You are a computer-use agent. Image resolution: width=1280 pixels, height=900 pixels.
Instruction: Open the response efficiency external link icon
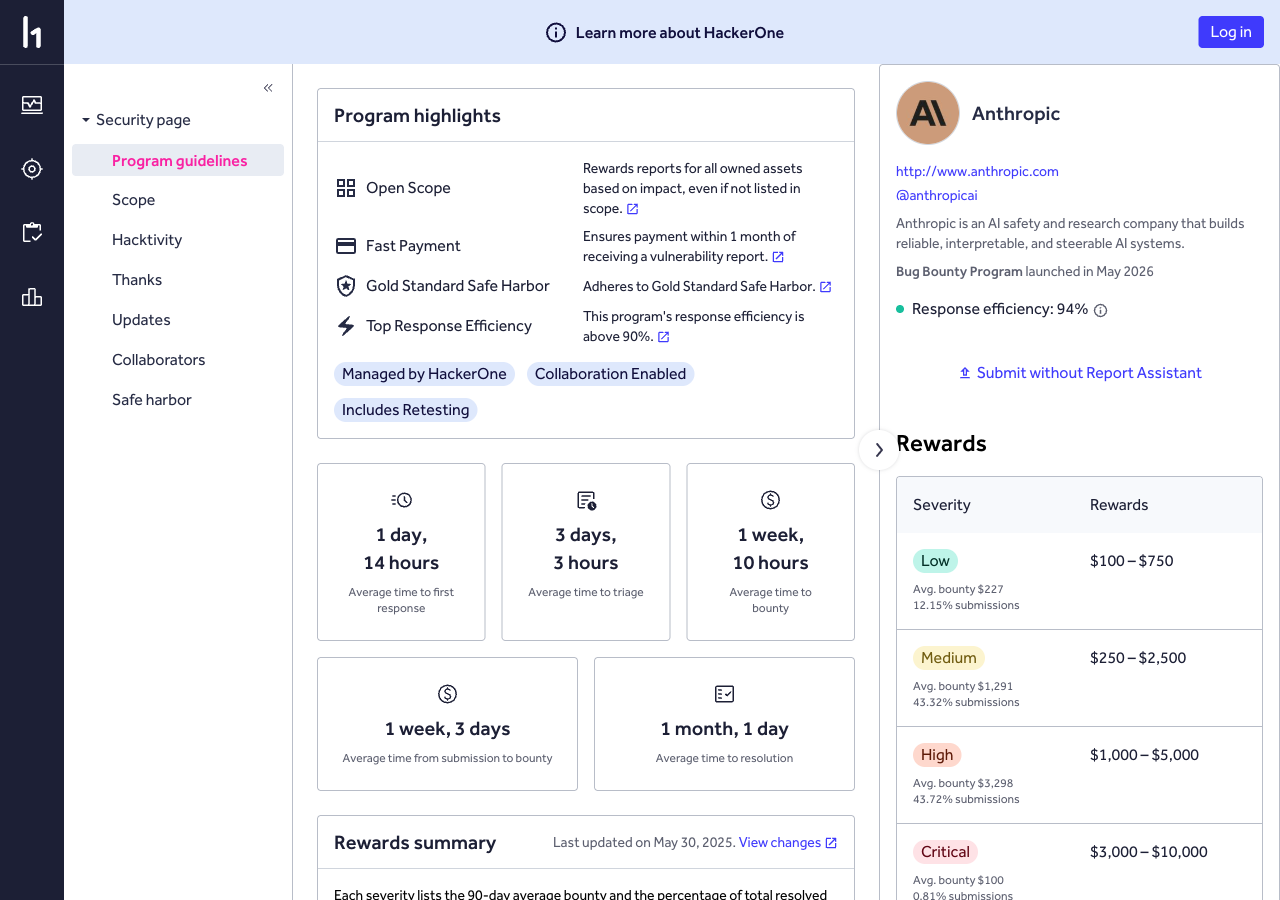663,337
